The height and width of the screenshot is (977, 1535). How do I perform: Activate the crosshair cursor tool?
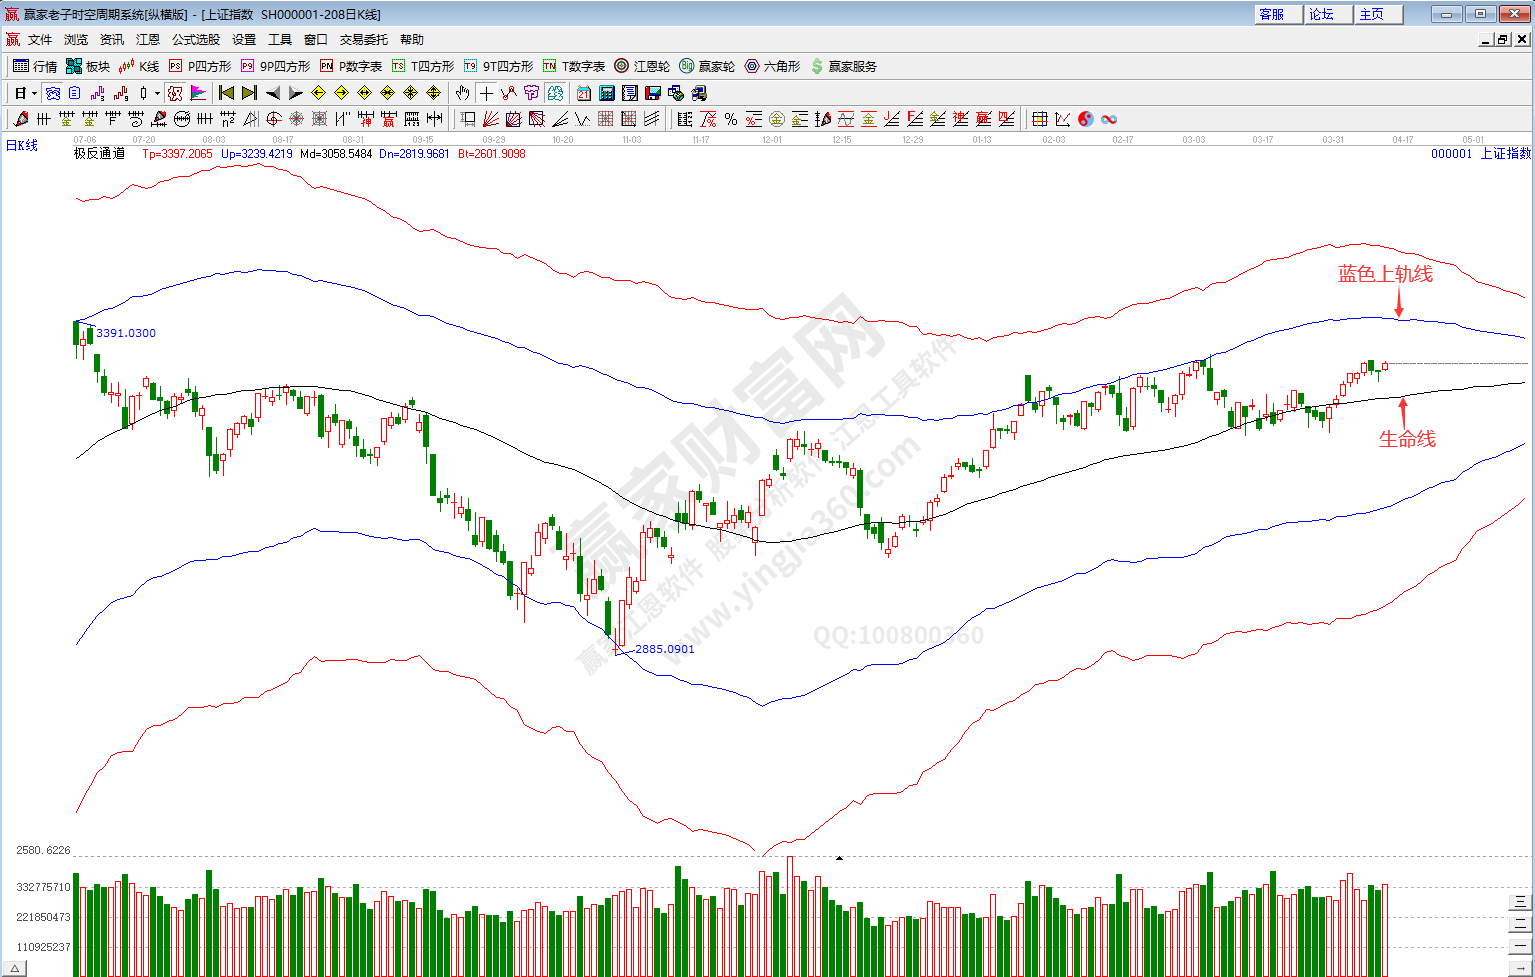point(486,93)
